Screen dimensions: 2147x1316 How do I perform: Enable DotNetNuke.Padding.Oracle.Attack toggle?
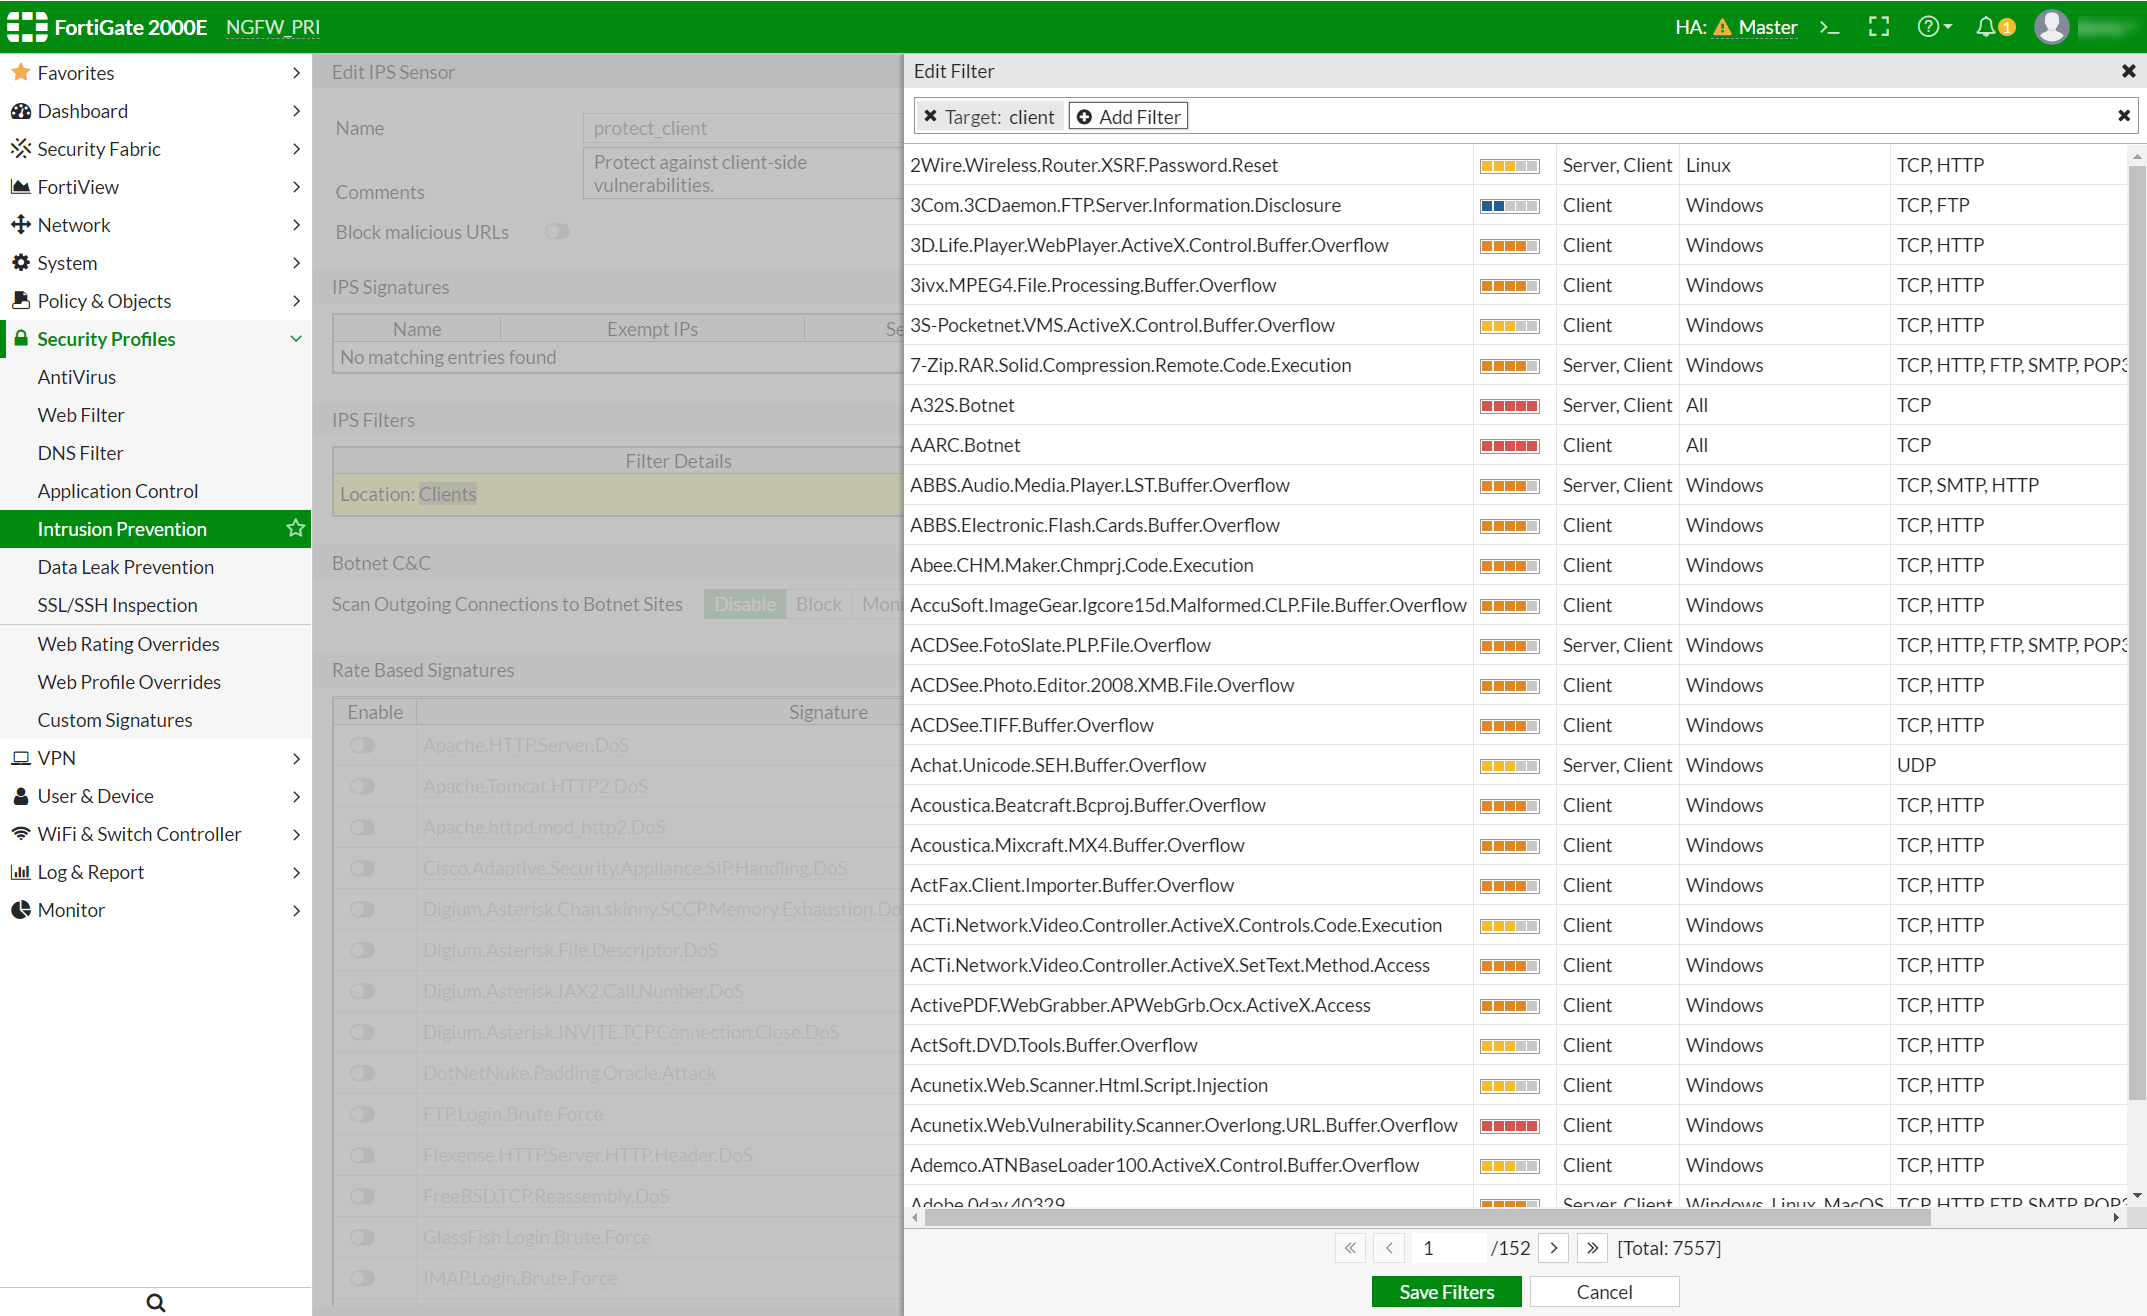coord(362,1073)
